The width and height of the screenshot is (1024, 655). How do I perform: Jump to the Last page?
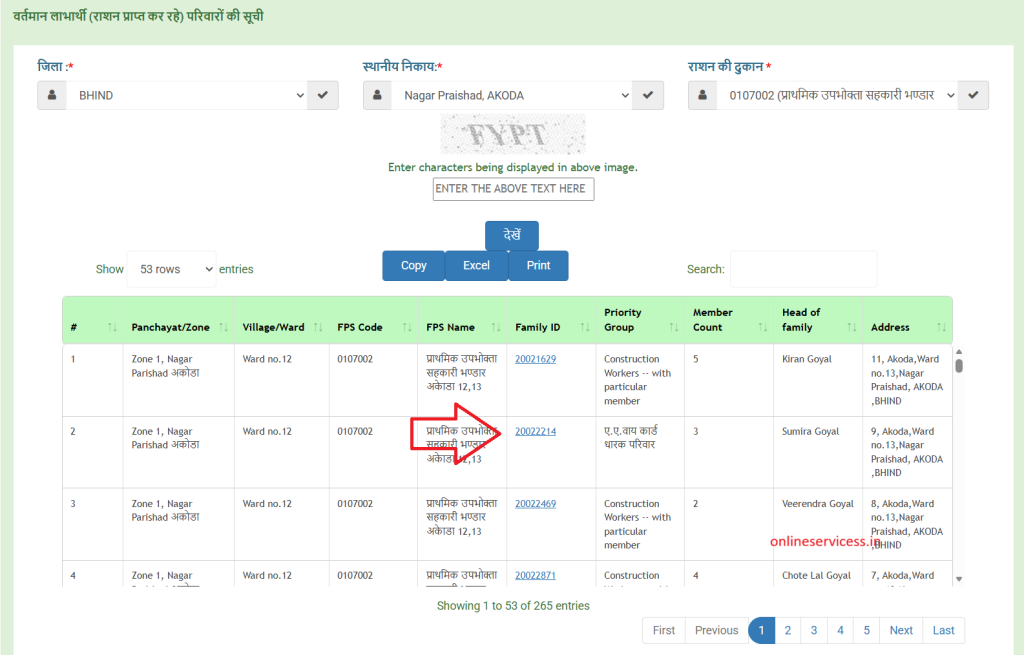(x=943, y=630)
